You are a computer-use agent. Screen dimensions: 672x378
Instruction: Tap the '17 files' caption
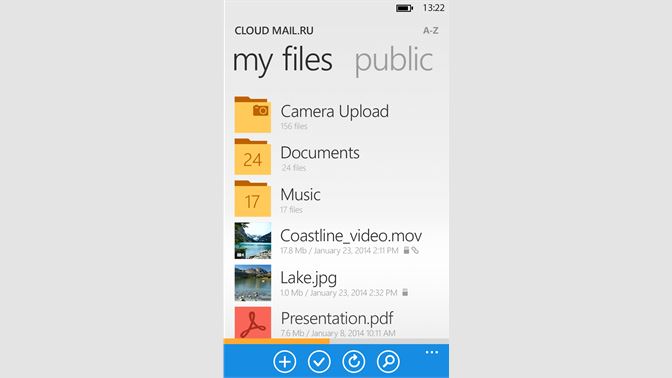[291, 210]
